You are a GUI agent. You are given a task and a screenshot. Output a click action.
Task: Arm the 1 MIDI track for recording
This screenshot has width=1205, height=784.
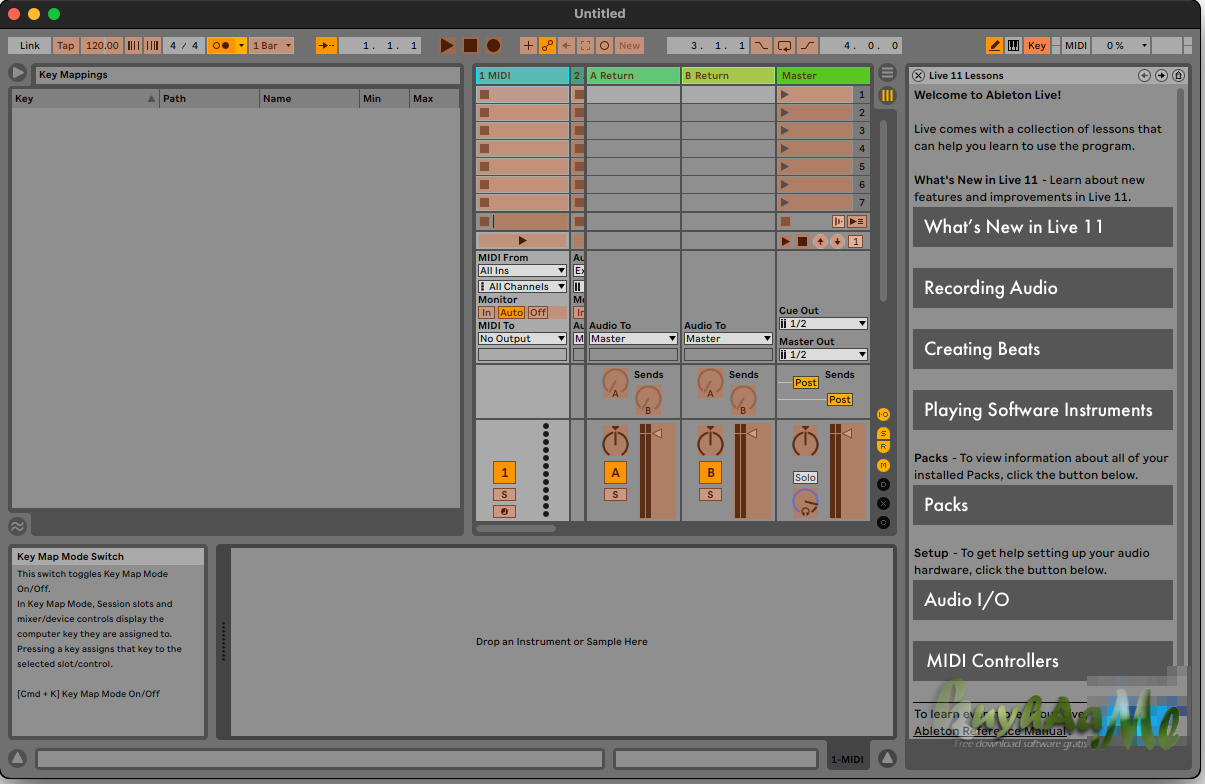click(504, 512)
